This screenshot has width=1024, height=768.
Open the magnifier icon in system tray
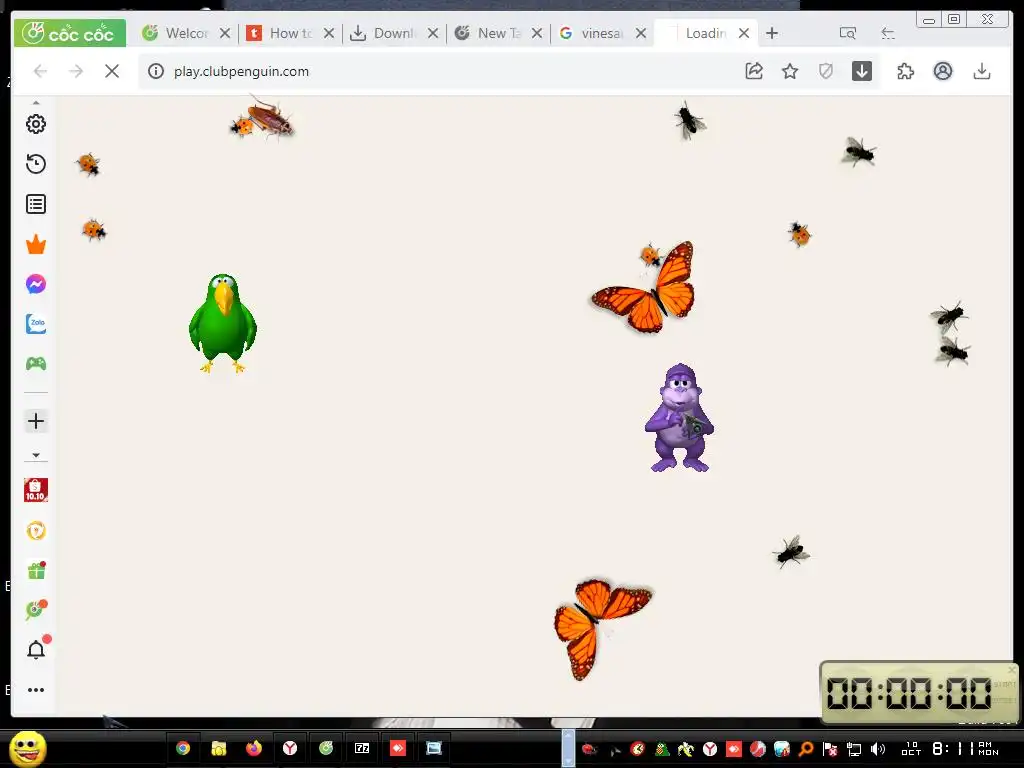coord(806,749)
